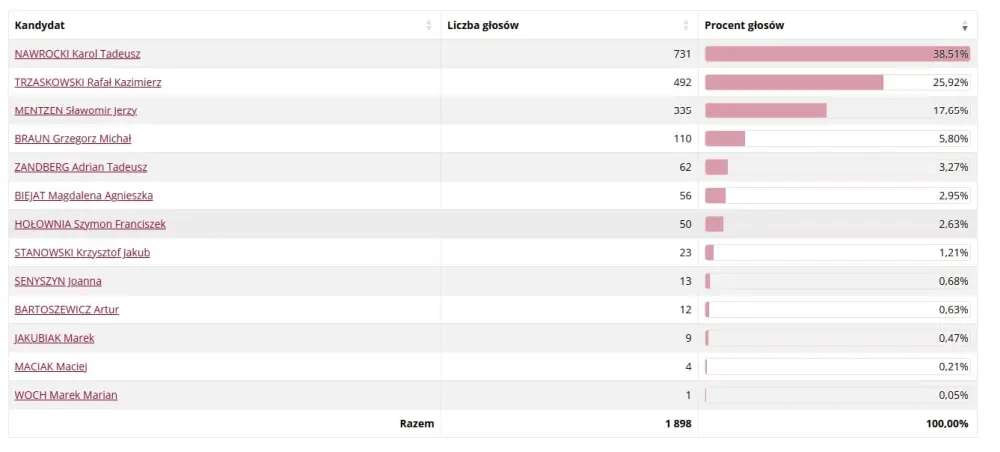Open MENTZEN Sławomir Jerzy link
Image resolution: width=1000 pixels, height=452 pixels.
76,110
